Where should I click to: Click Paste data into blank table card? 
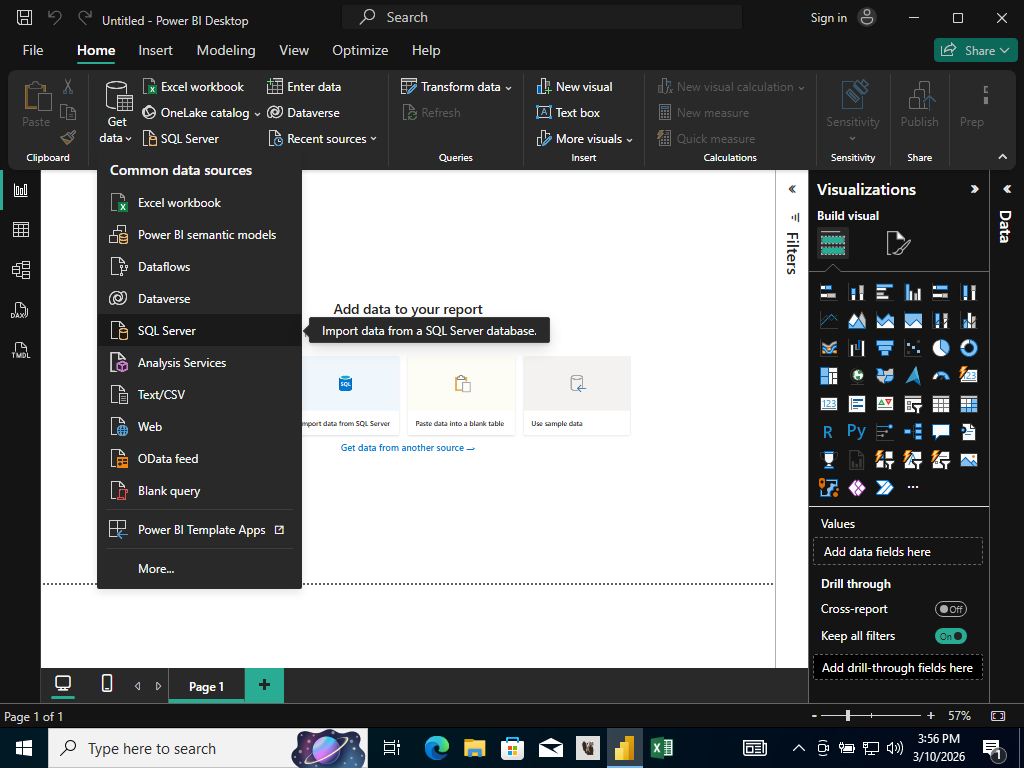[x=461, y=396]
